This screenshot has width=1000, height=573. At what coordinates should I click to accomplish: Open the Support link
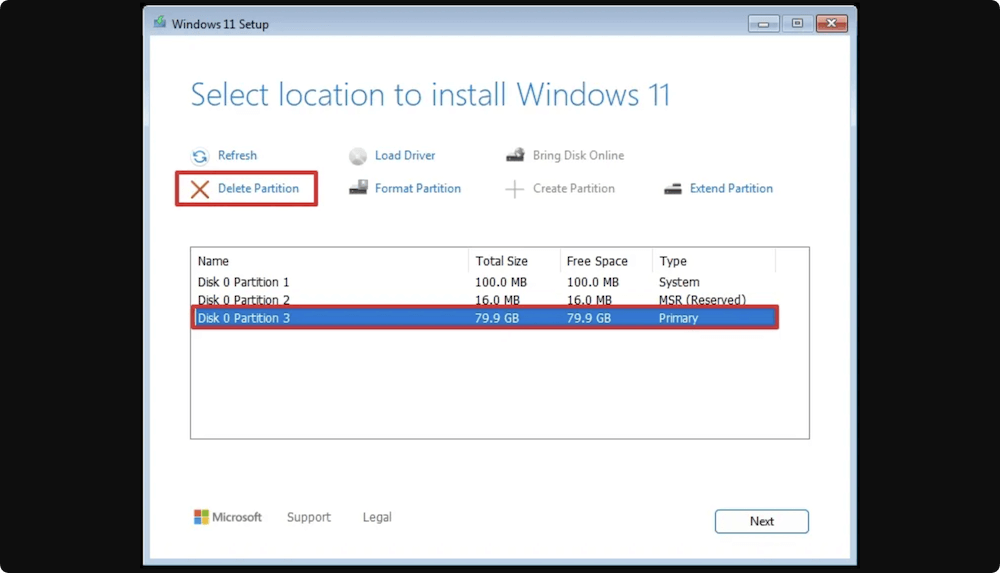tap(309, 517)
